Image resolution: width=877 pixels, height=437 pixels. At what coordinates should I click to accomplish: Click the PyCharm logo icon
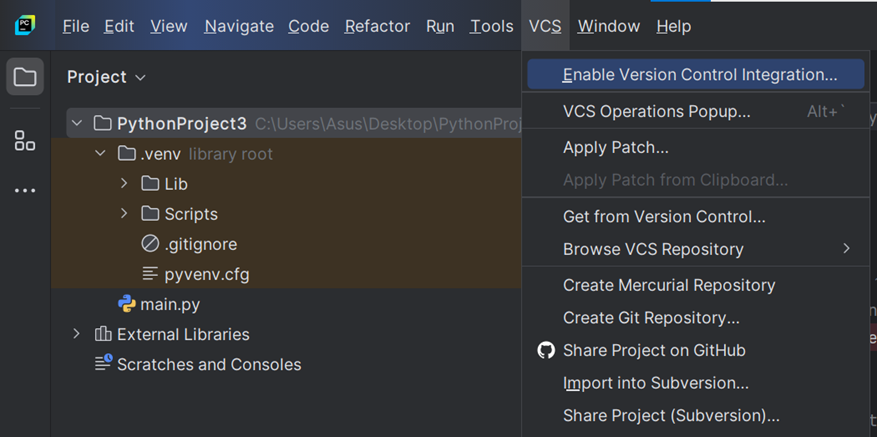tap(25, 26)
